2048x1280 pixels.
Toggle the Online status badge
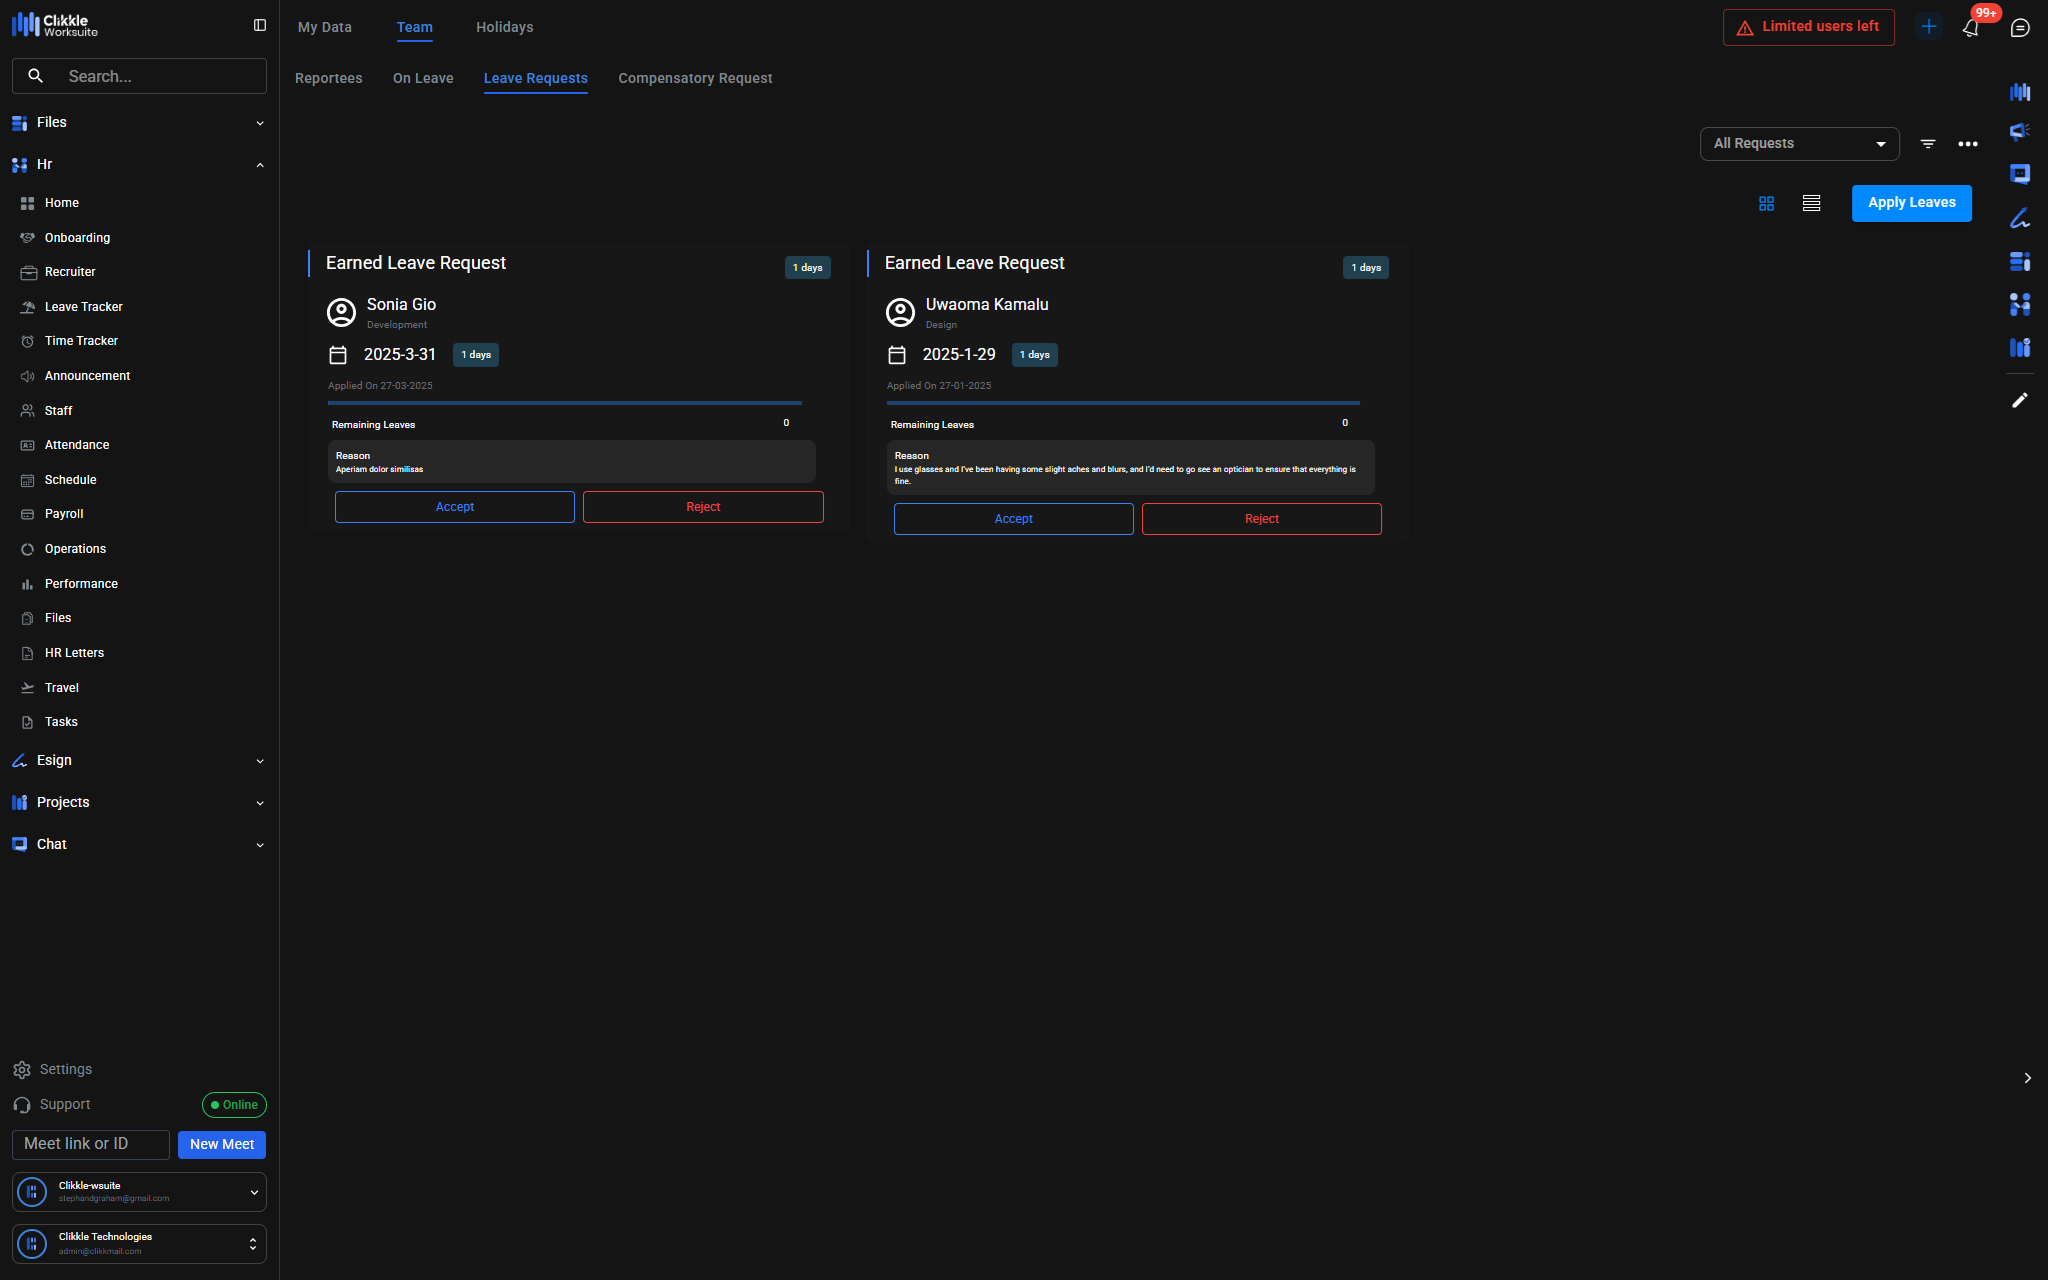click(x=234, y=1104)
